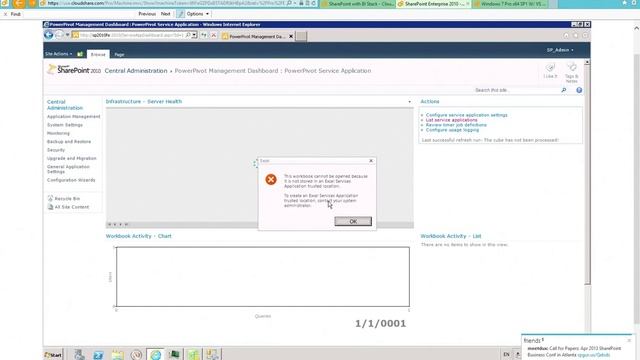Click OK in the Excel error dialog

(353, 221)
